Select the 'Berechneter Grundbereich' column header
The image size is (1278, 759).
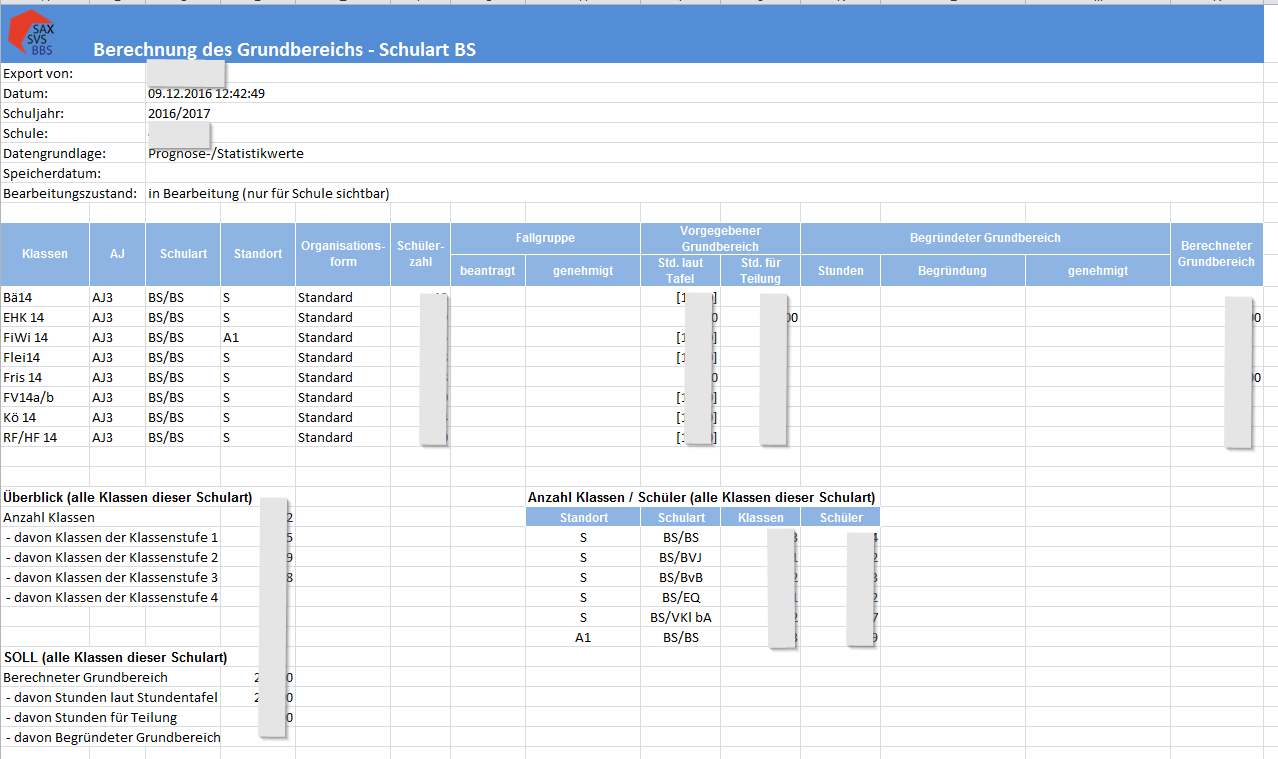(1215, 254)
